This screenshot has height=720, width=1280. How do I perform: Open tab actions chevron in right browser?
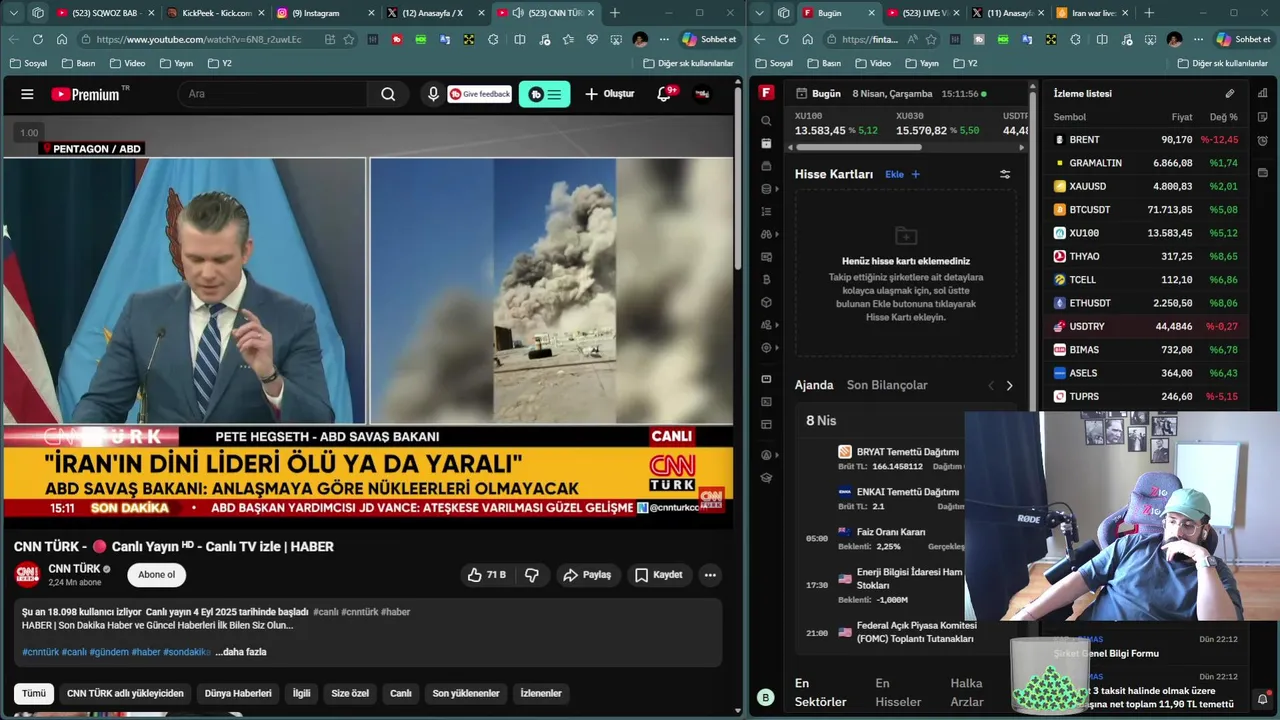tap(758, 13)
